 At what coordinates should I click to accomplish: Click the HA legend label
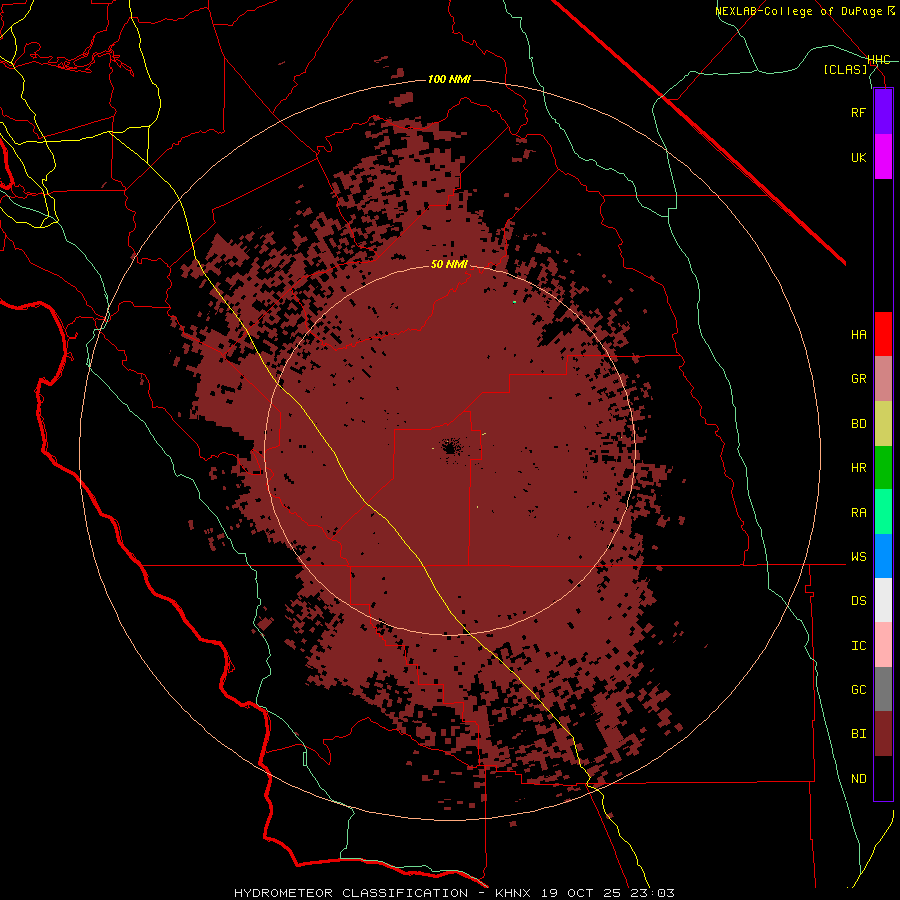point(858,335)
